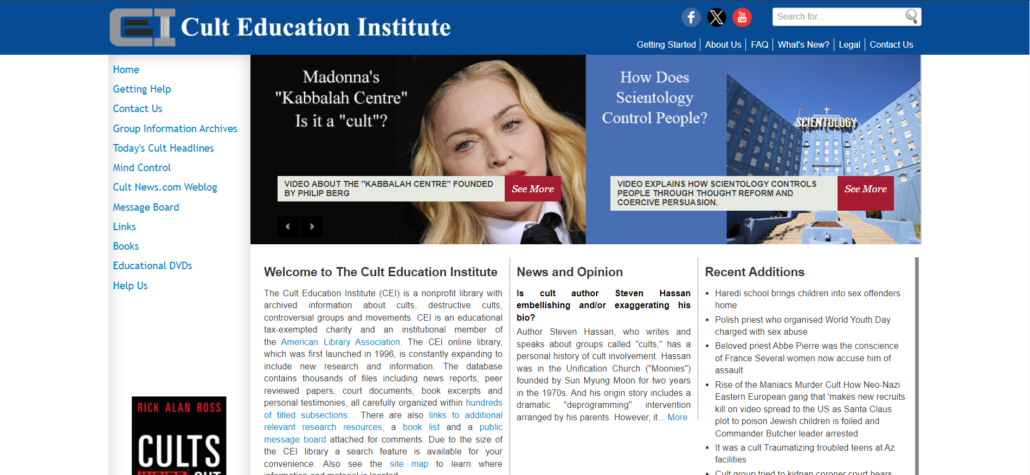Open 'Rise of the Maniacs Murder Cult' item
This screenshot has height=475, width=1030.
point(810,409)
